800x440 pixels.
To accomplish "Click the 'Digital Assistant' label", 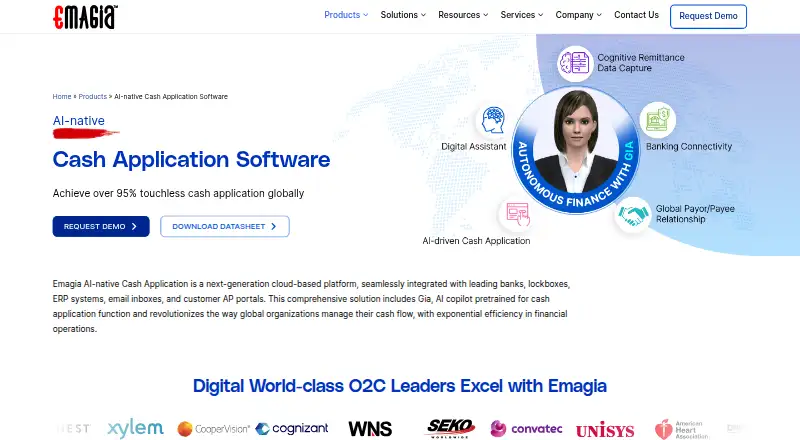I will pos(473,146).
